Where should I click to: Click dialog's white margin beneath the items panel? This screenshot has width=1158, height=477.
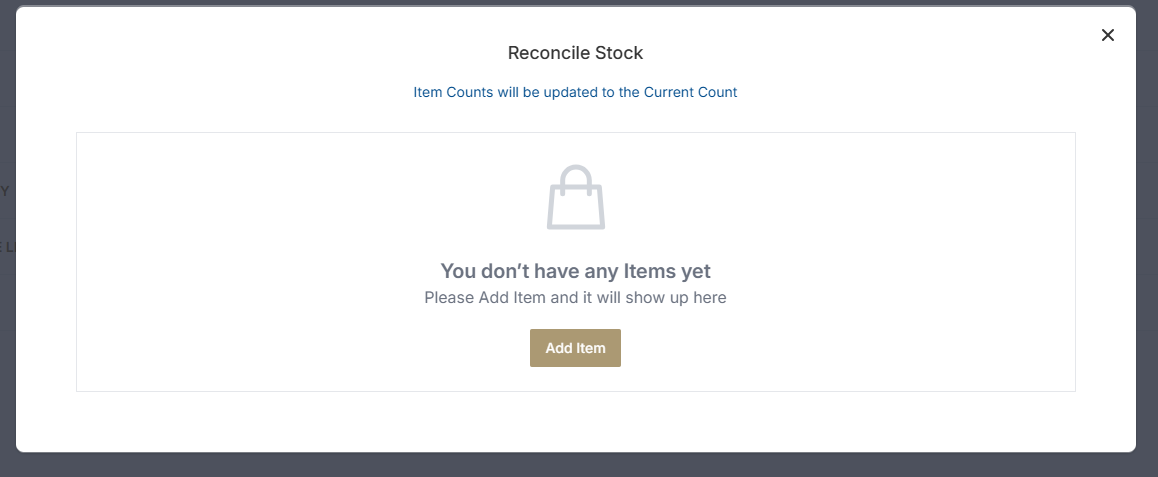coord(575,422)
